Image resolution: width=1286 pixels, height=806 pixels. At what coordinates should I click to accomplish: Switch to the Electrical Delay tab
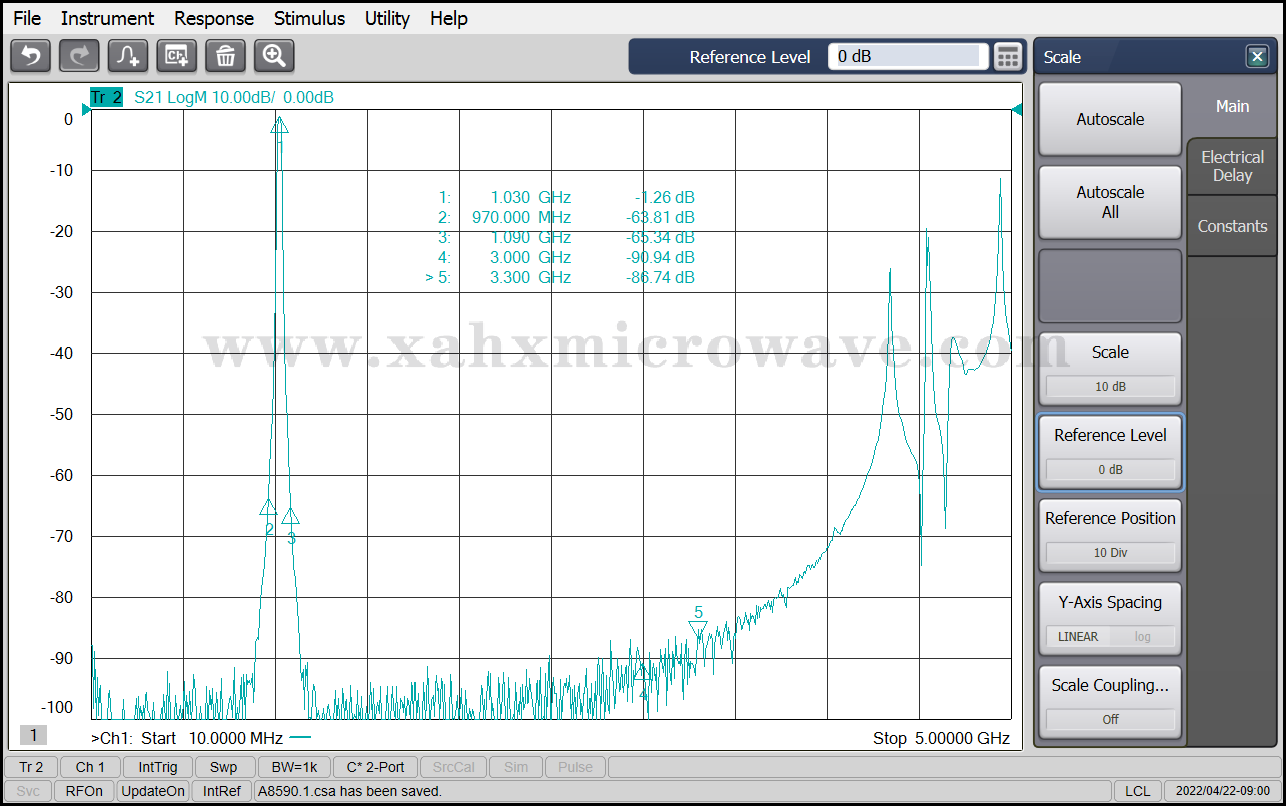point(1232,166)
